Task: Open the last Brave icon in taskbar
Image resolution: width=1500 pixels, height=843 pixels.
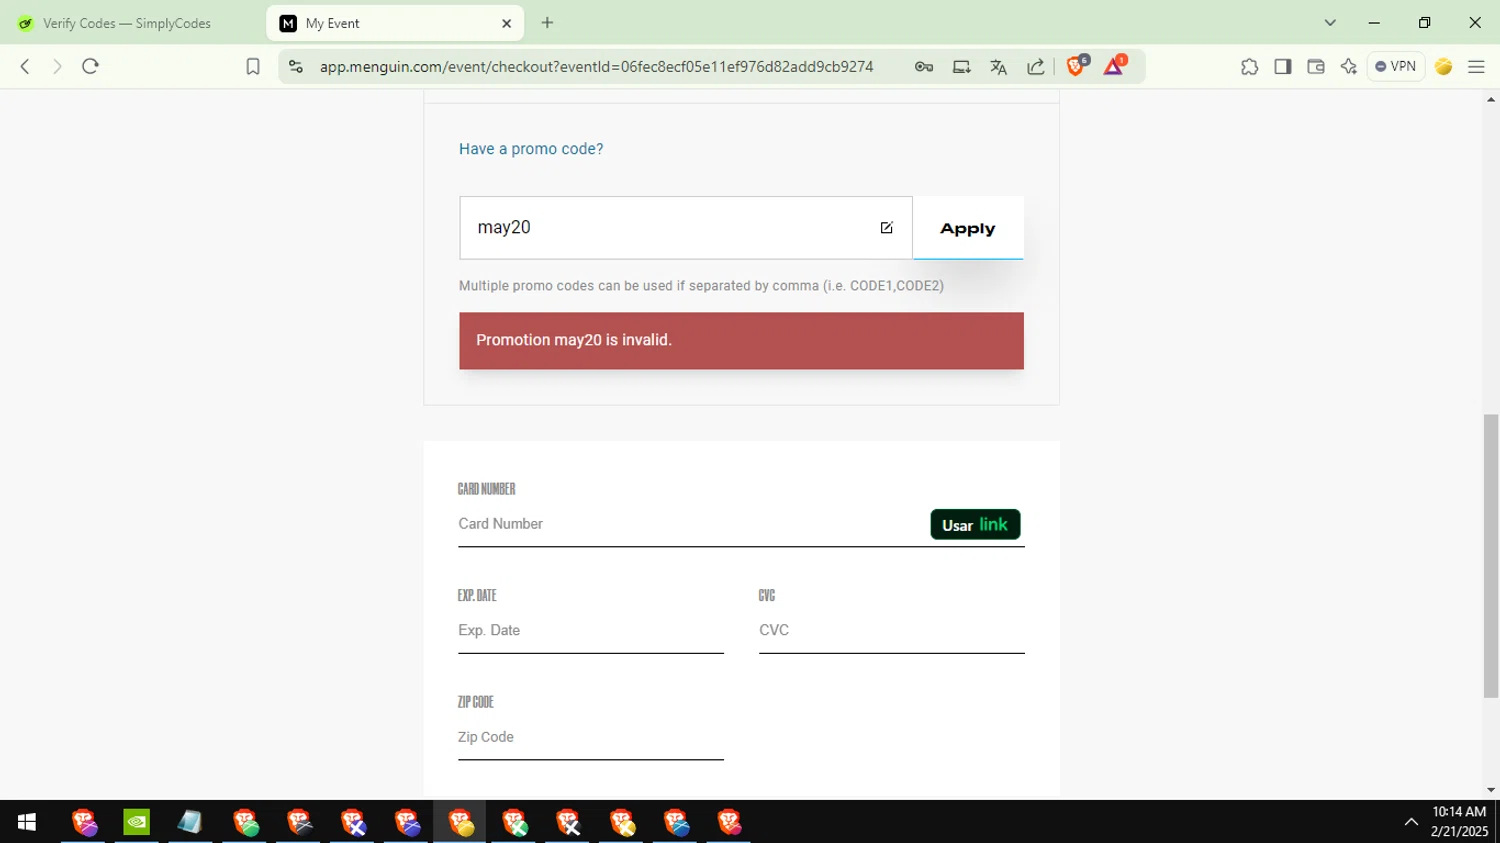Action: click(x=729, y=822)
